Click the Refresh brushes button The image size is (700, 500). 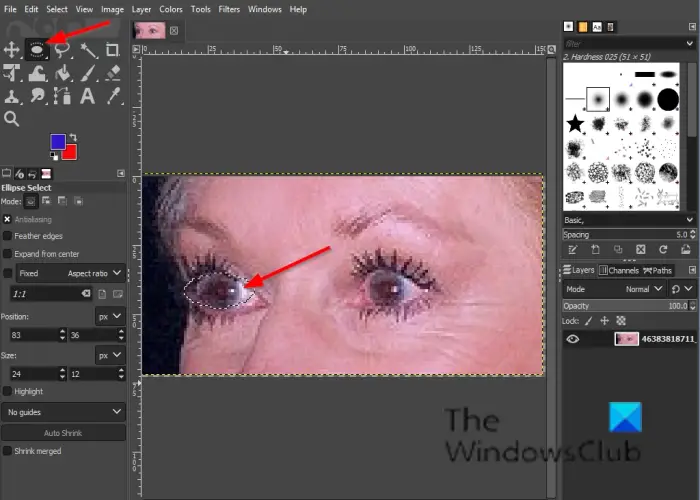click(x=663, y=250)
